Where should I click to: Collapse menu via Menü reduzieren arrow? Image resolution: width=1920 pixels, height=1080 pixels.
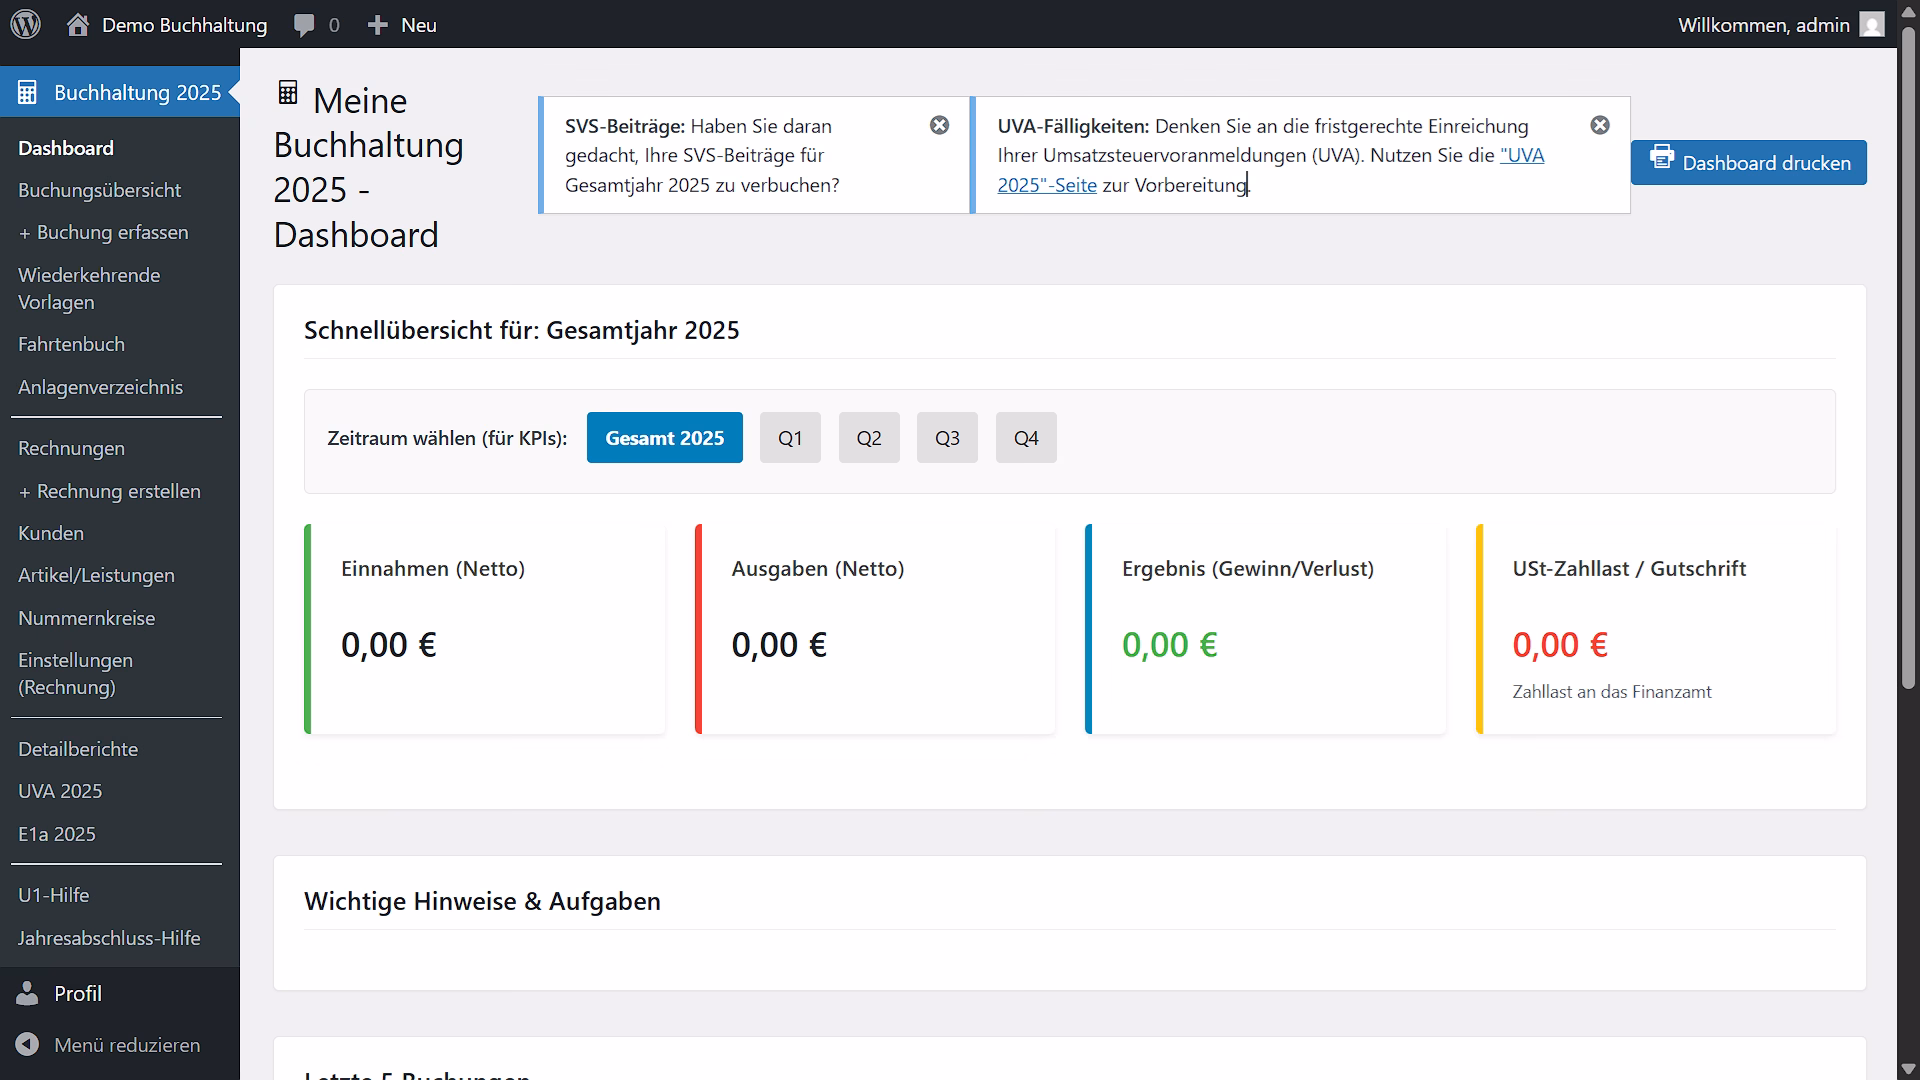tap(27, 1044)
